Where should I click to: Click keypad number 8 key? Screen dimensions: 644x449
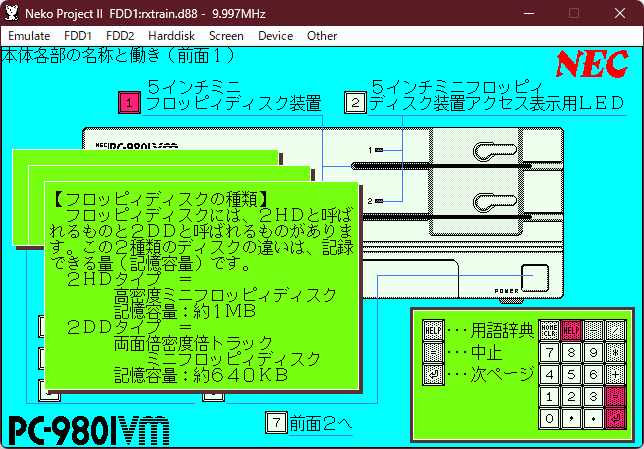click(x=571, y=352)
